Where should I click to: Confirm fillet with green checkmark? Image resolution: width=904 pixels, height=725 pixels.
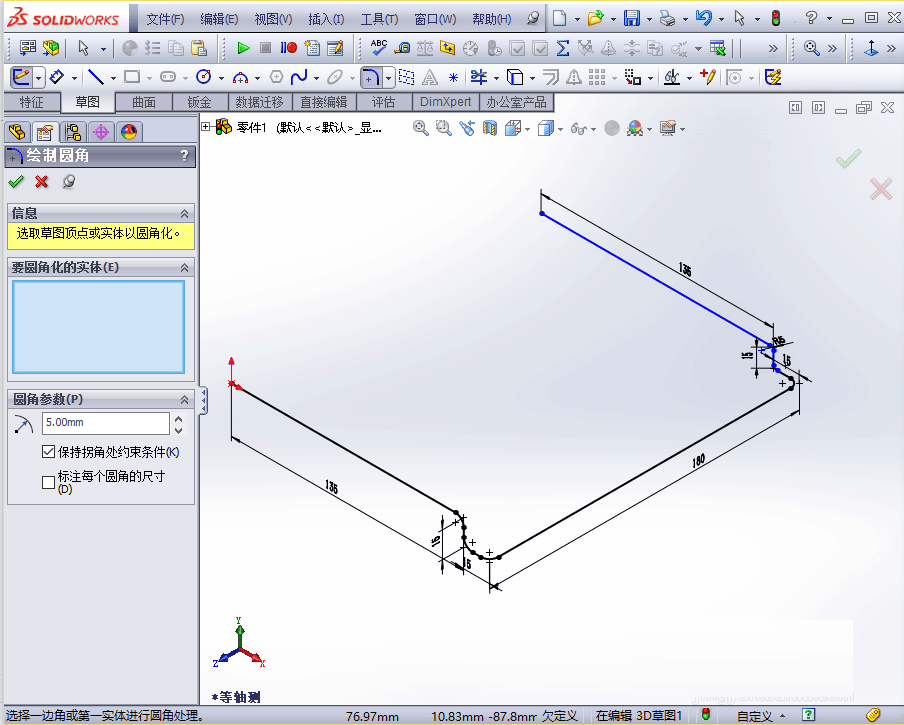(15, 182)
